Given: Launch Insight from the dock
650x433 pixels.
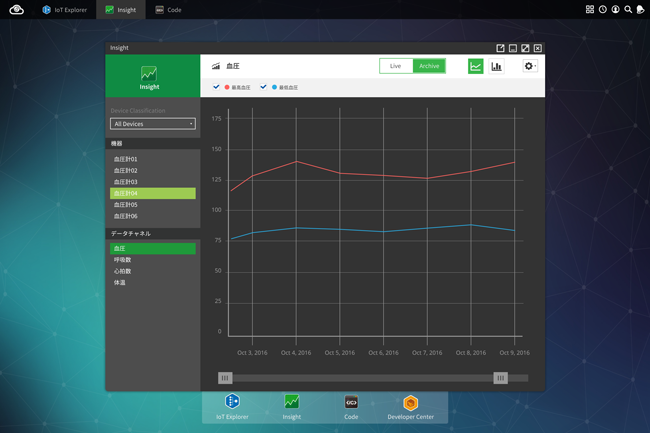Looking at the screenshot, I should pos(291,407).
